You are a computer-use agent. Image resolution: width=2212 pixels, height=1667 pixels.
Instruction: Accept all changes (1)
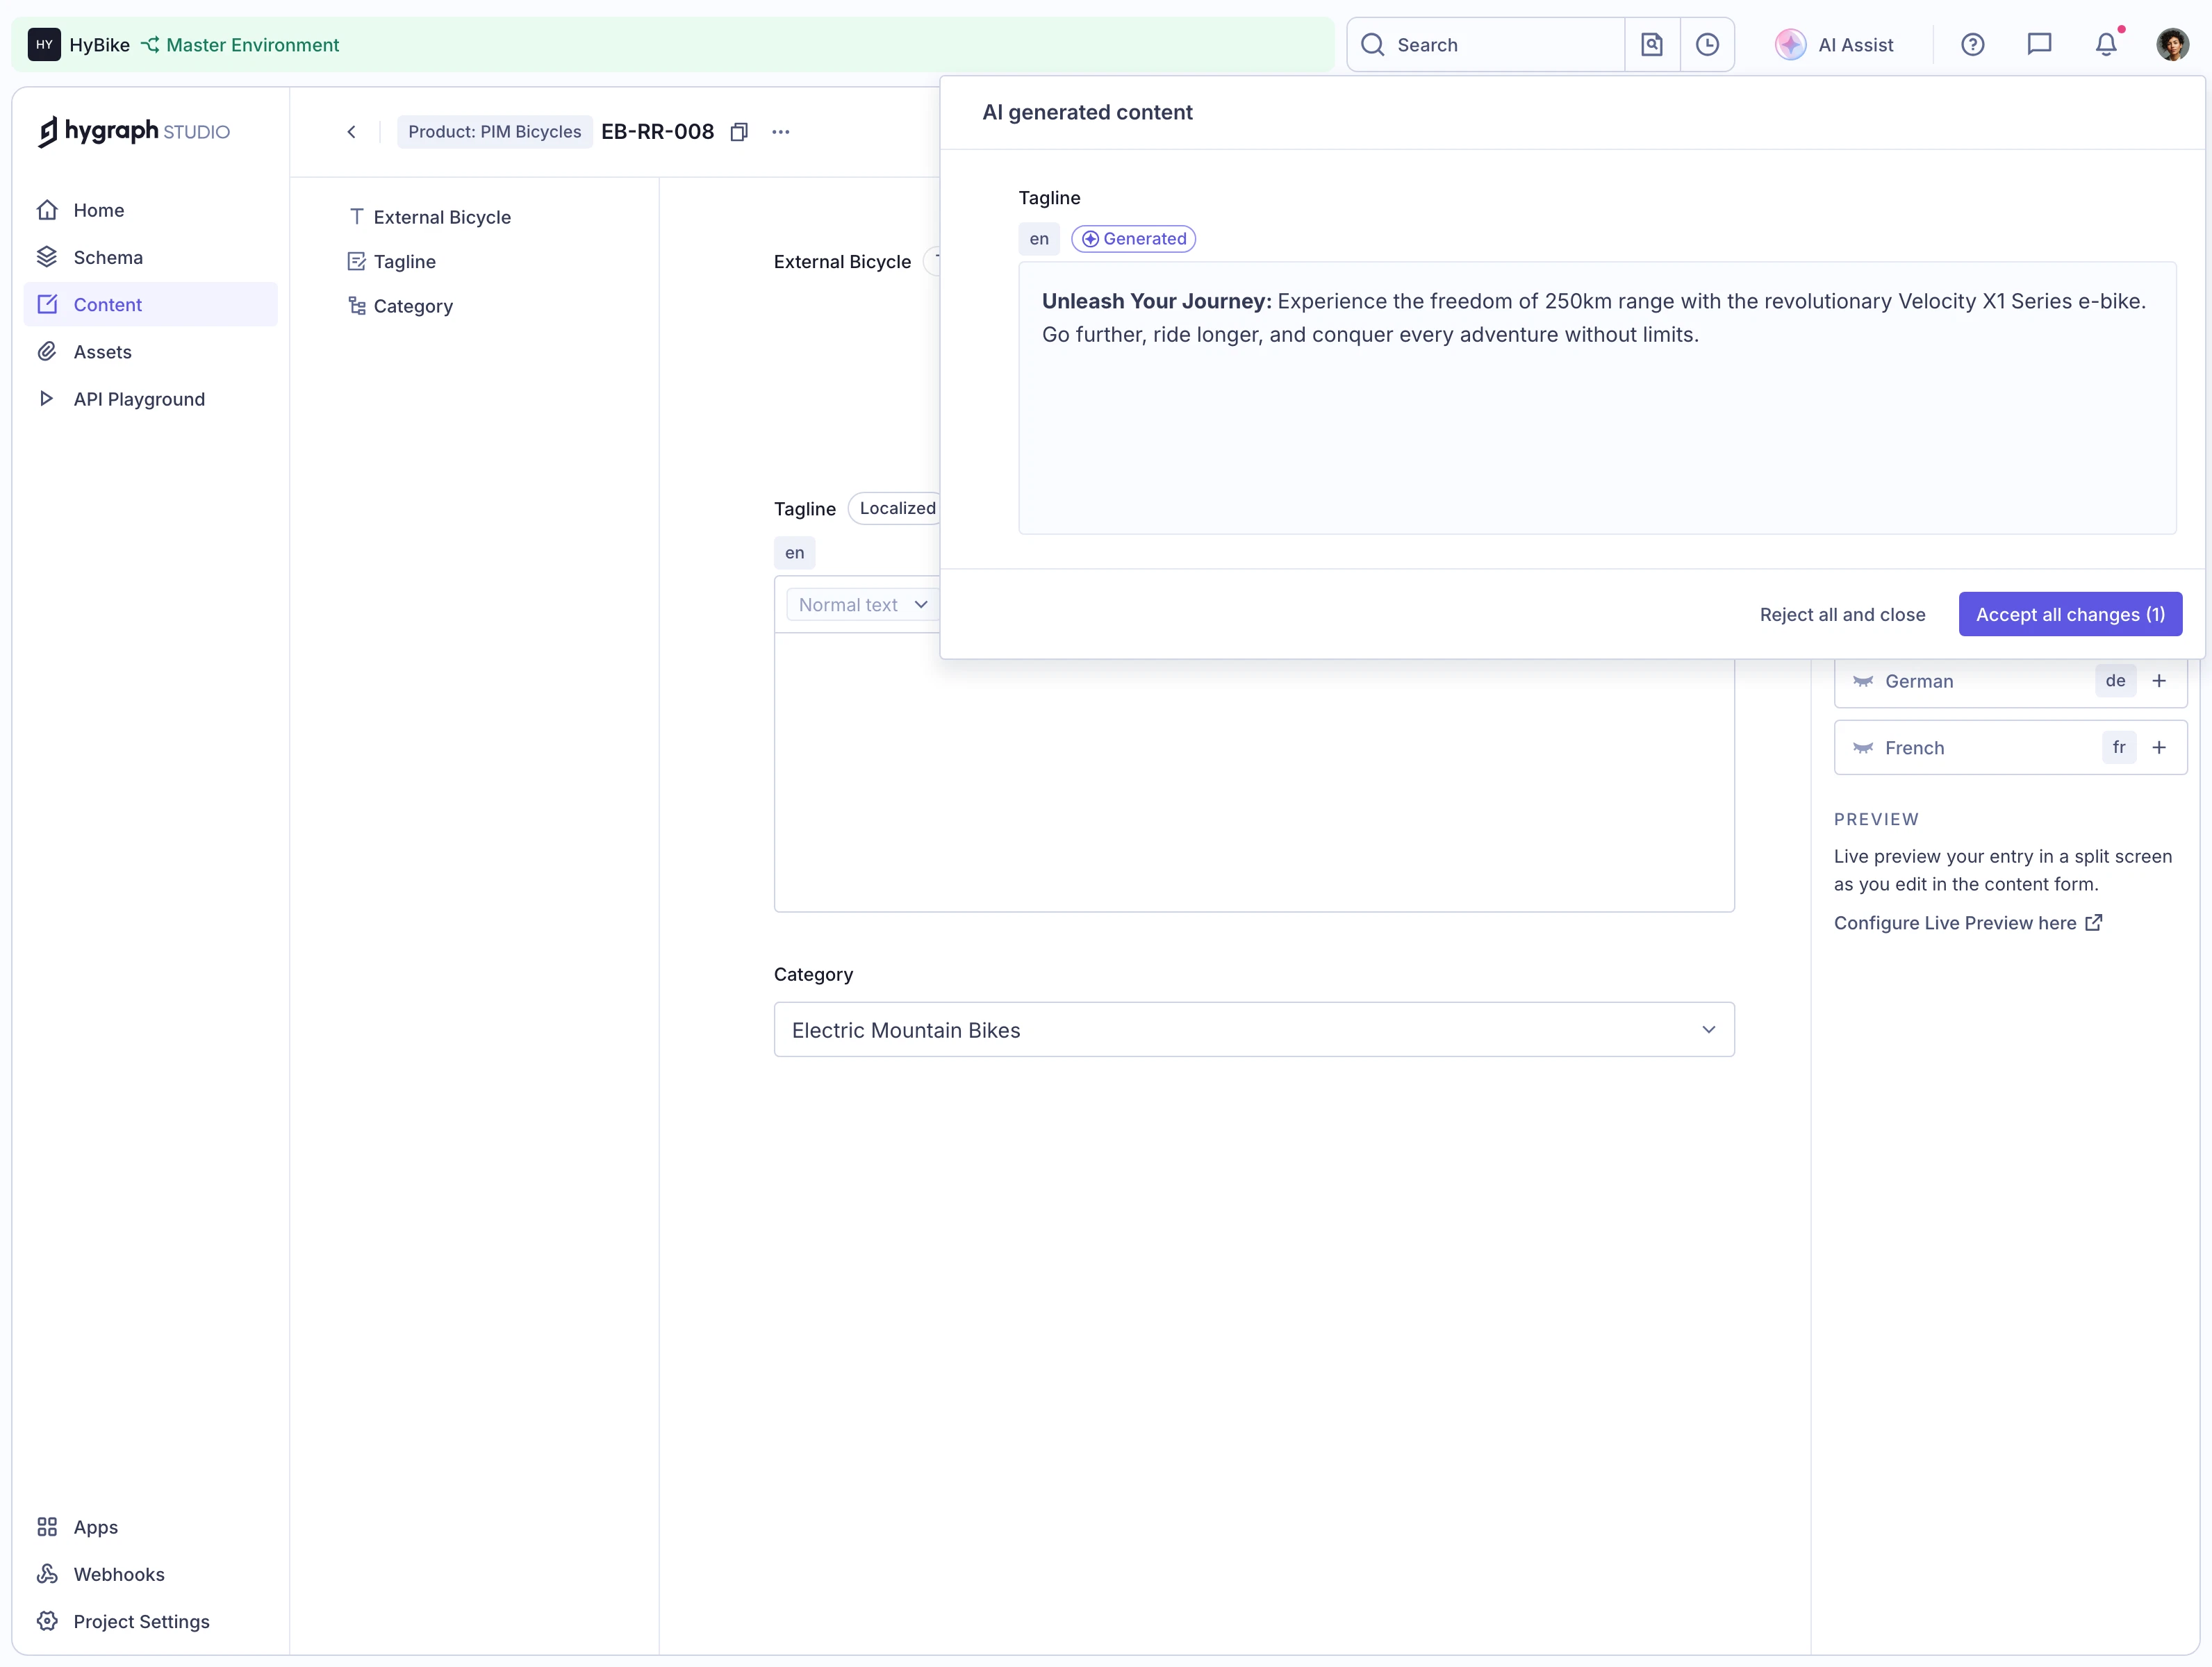pyautogui.click(x=2069, y=614)
